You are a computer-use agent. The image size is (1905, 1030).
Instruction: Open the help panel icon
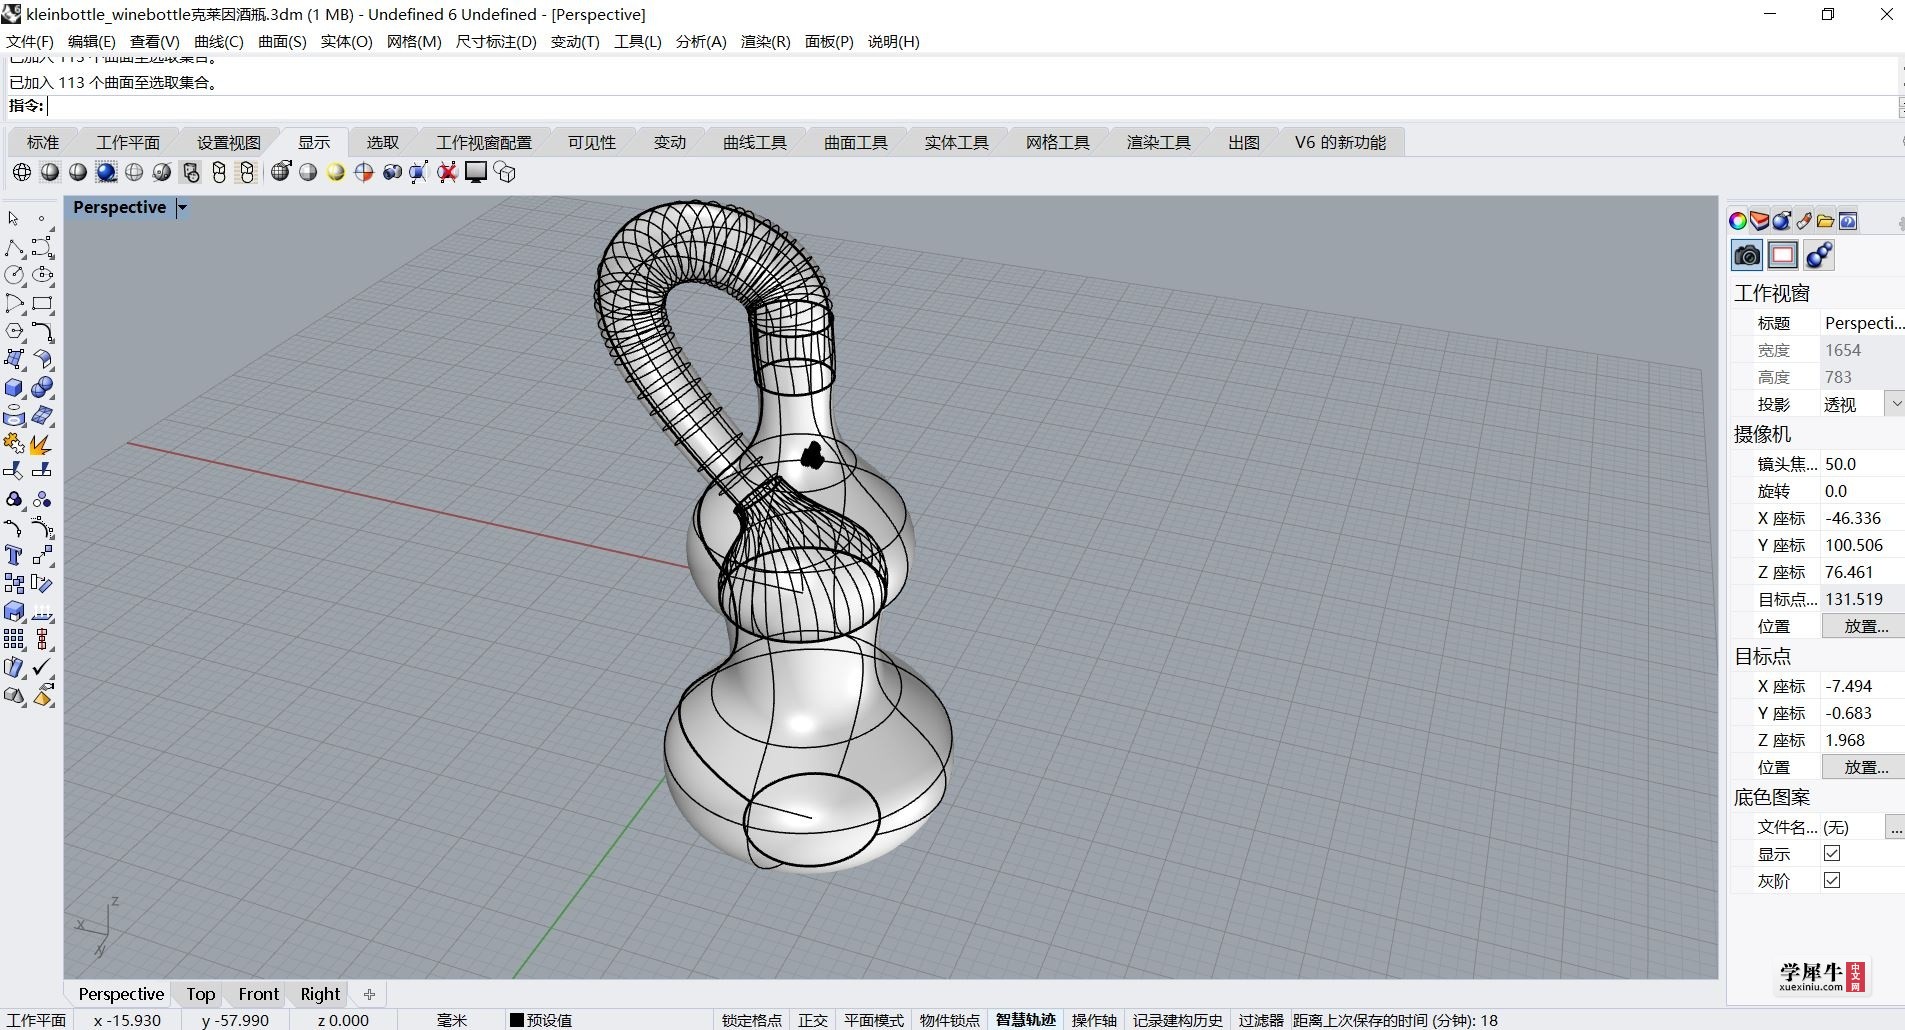1848,221
